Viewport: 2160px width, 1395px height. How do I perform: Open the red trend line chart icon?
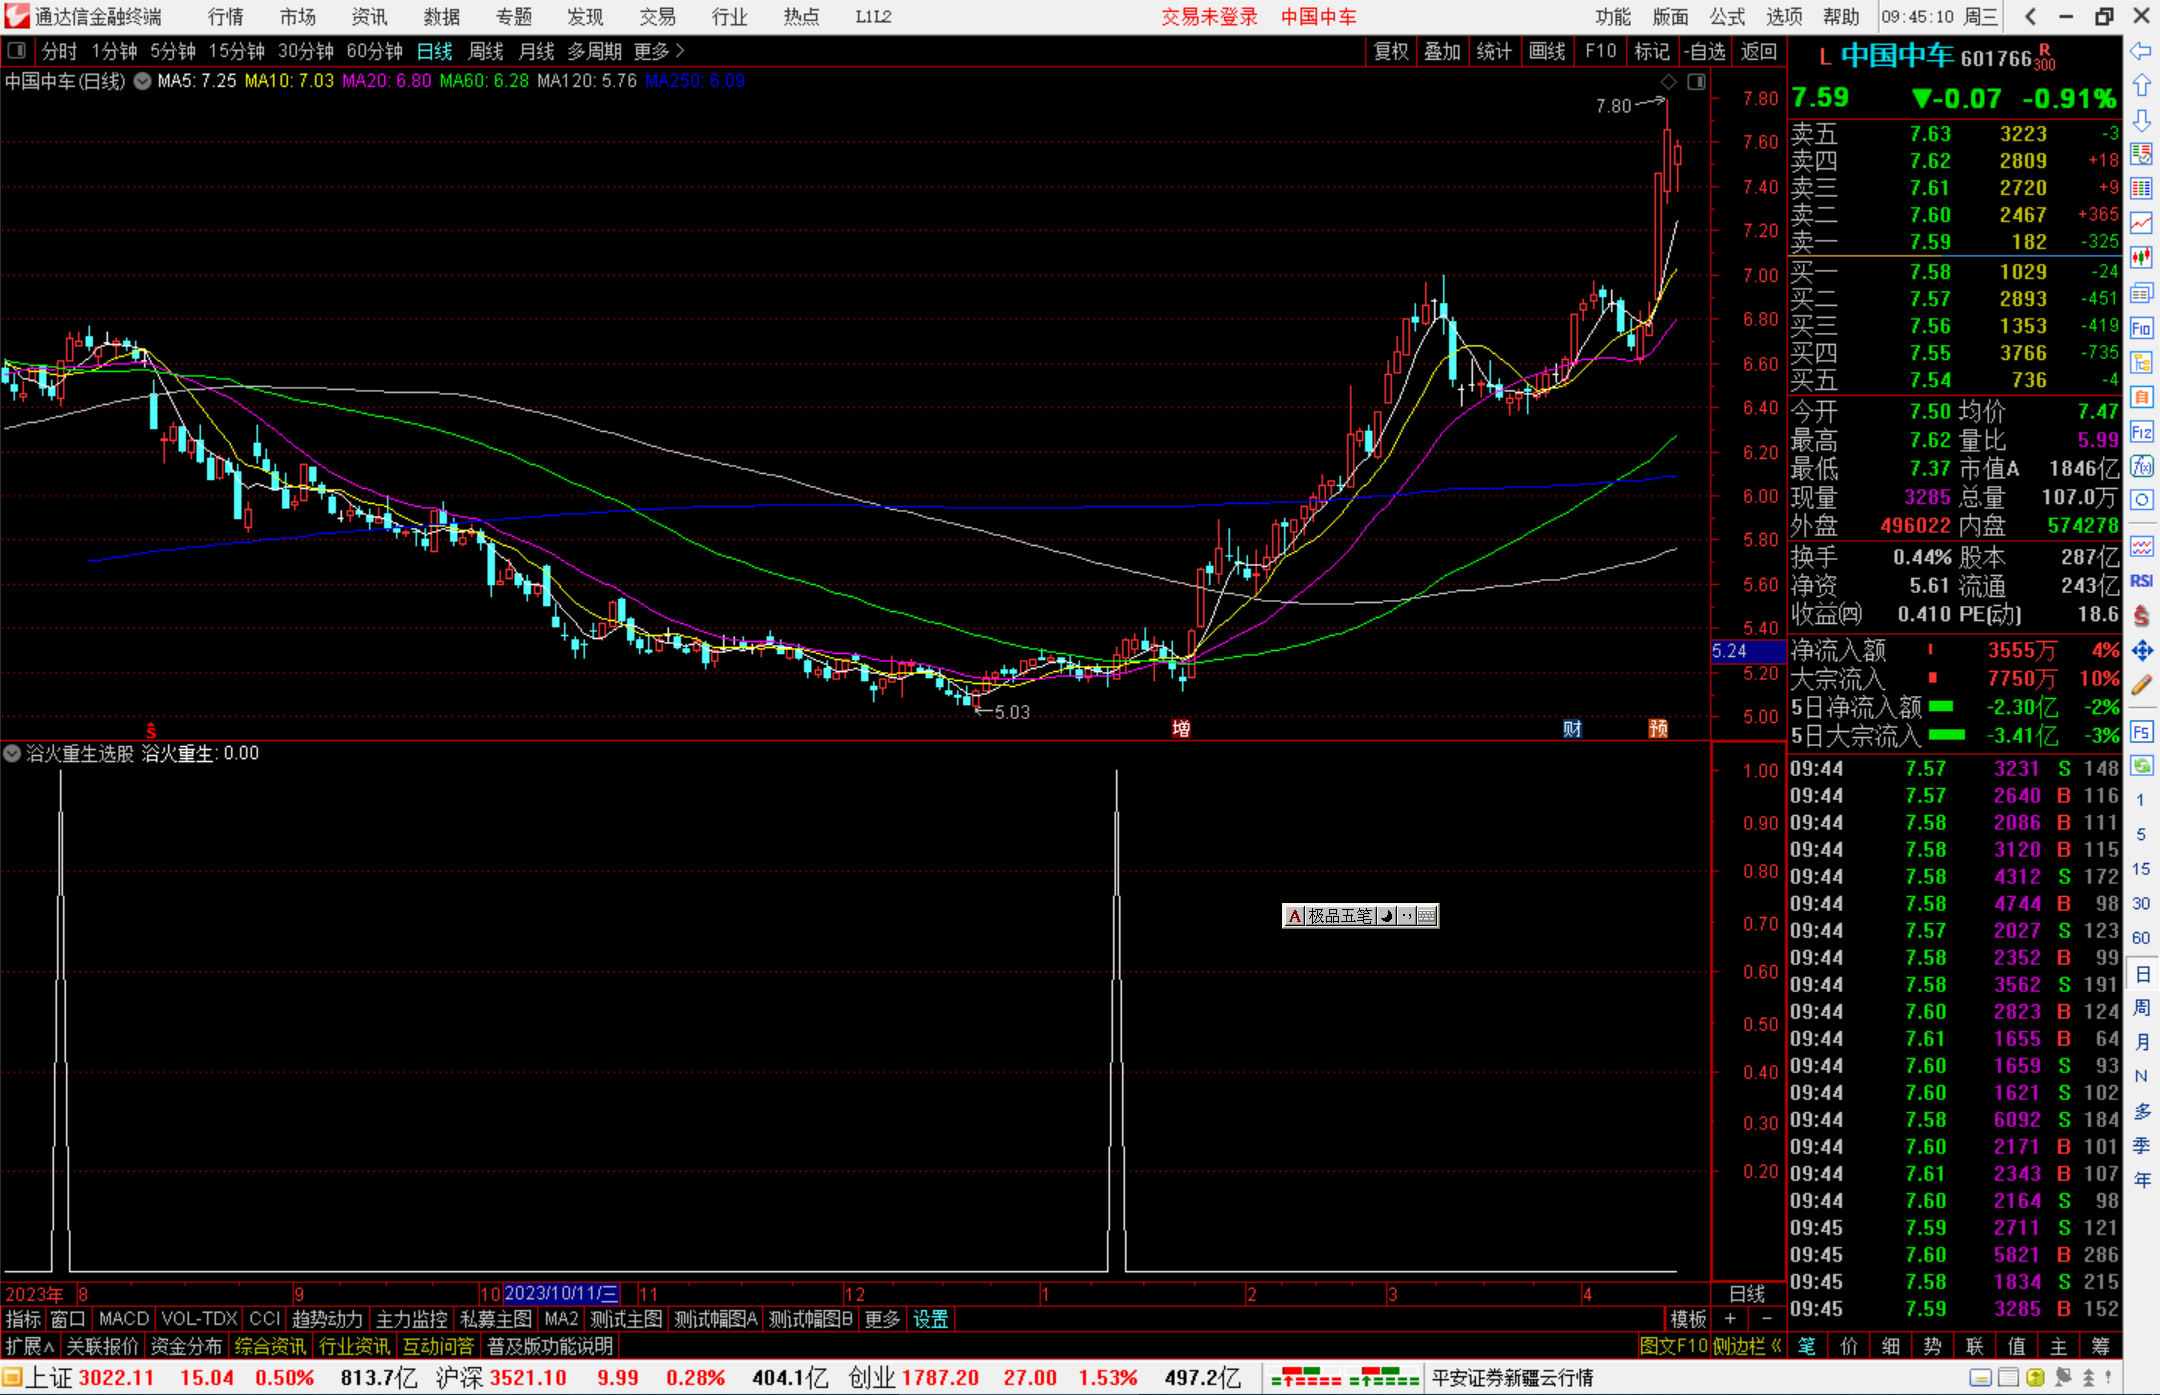pos(2141,223)
